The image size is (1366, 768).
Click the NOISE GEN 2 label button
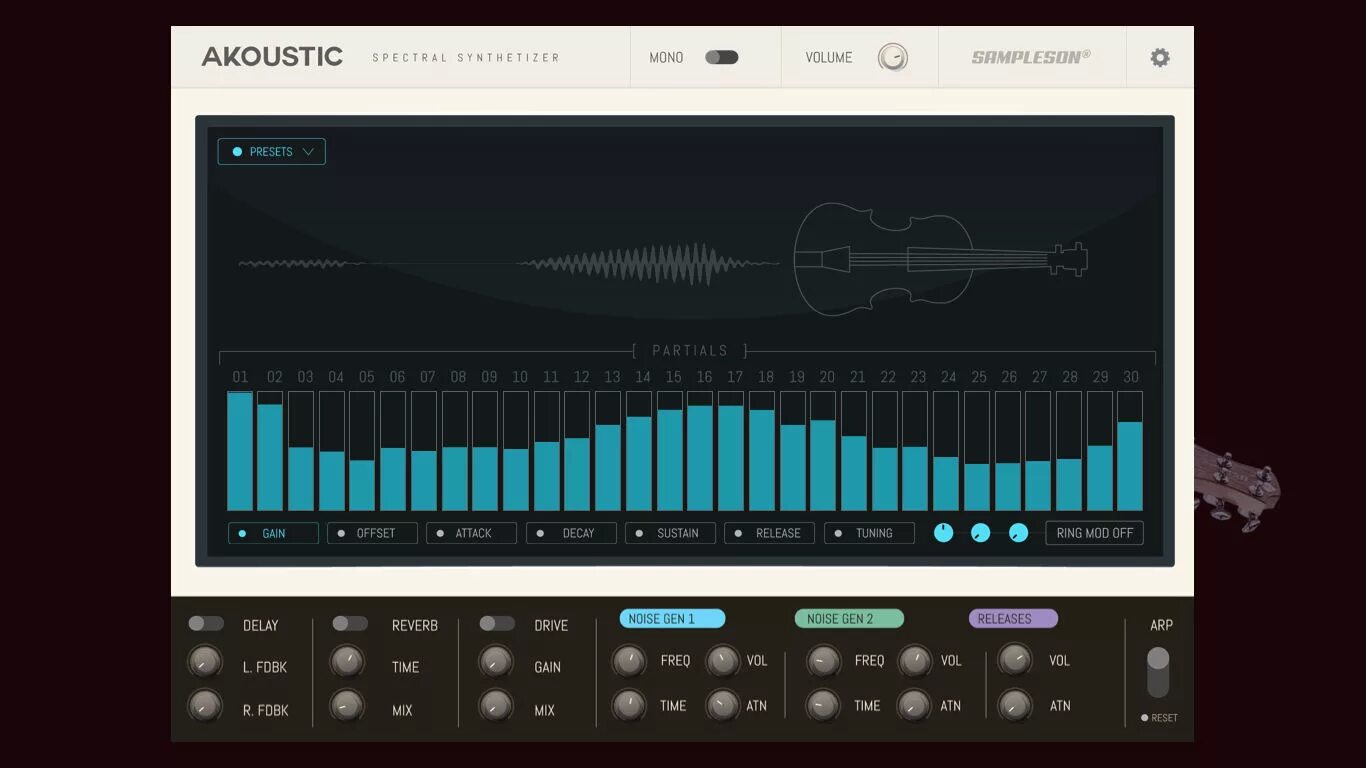849,619
